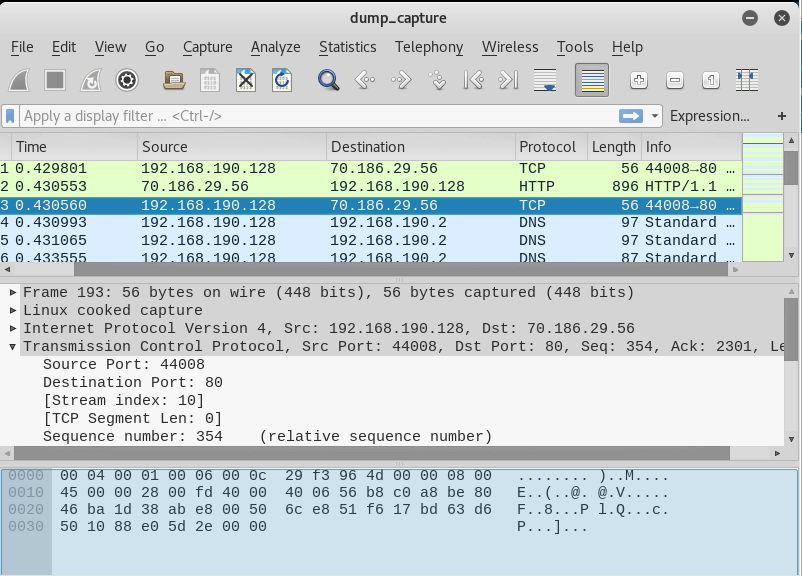Select the HTTP packet in row 2
This screenshot has width=802, height=576.
click(300, 187)
